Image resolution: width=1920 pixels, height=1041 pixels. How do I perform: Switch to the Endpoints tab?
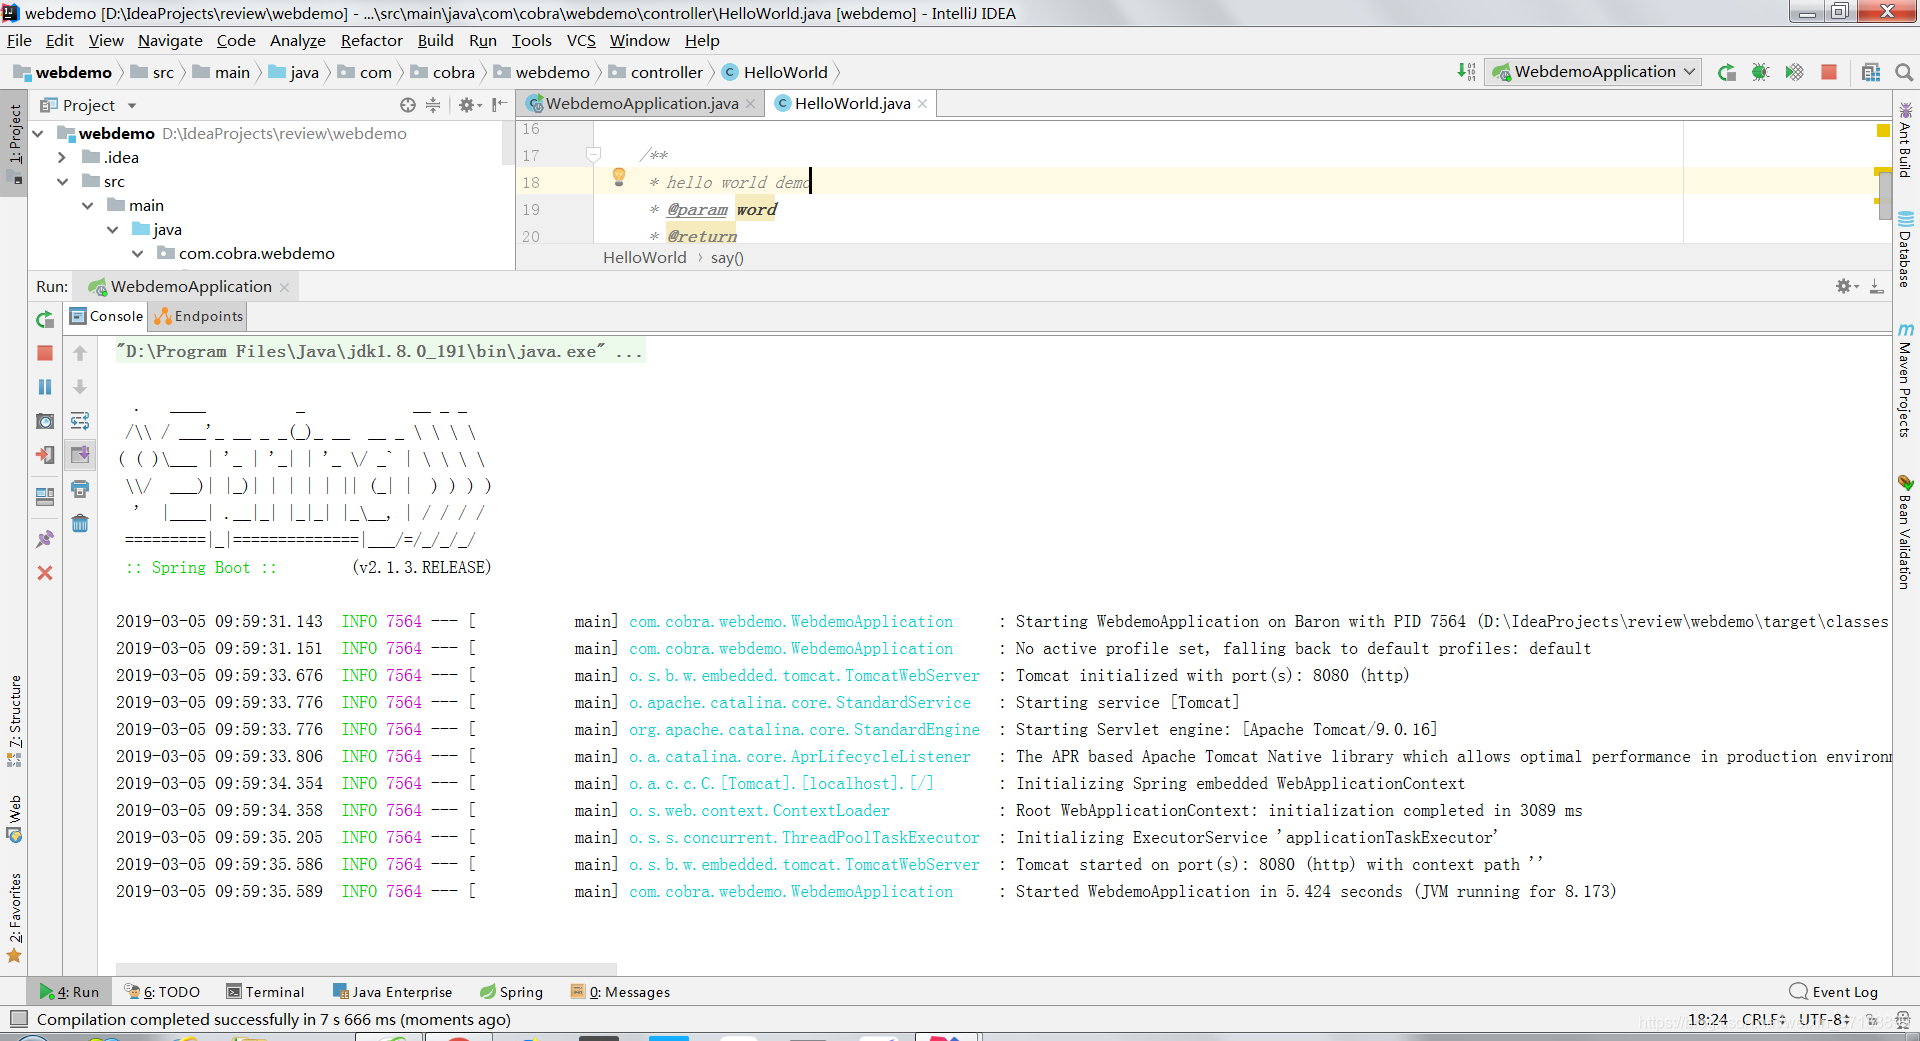[199, 316]
